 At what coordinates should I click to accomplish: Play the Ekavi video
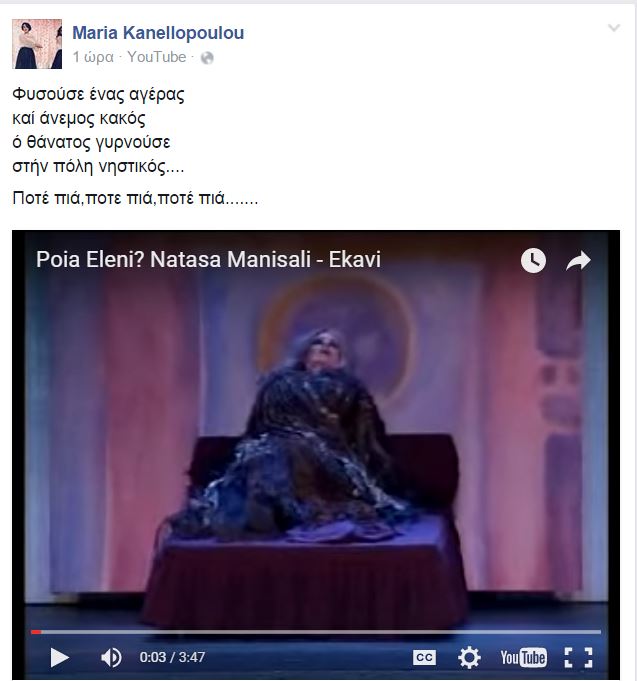pyautogui.click(x=59, y=657)
